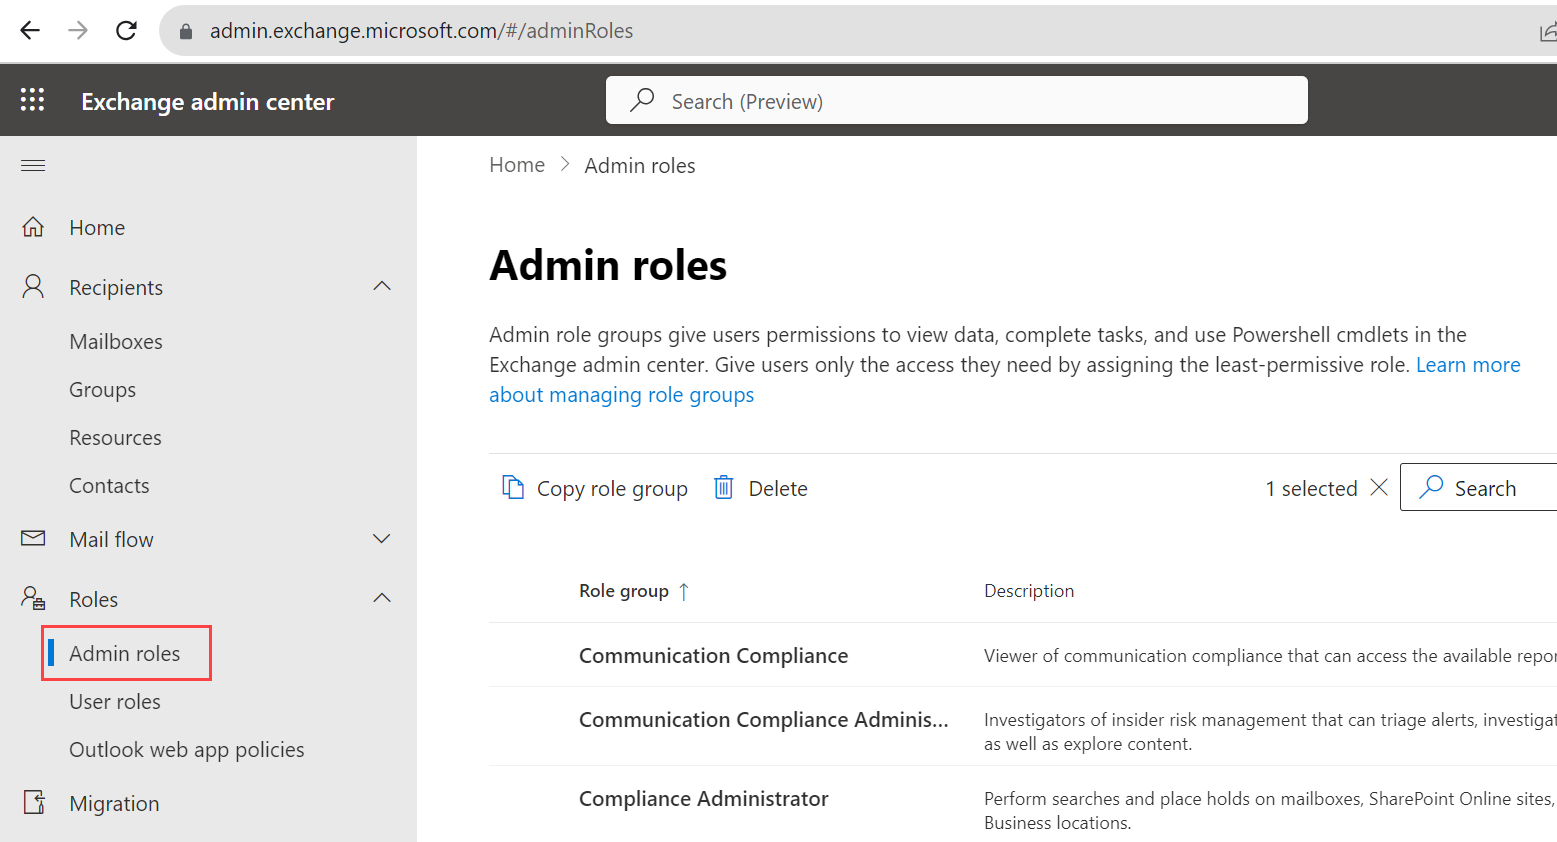
Task: View site info via lock icon
Action: [185, 31]
